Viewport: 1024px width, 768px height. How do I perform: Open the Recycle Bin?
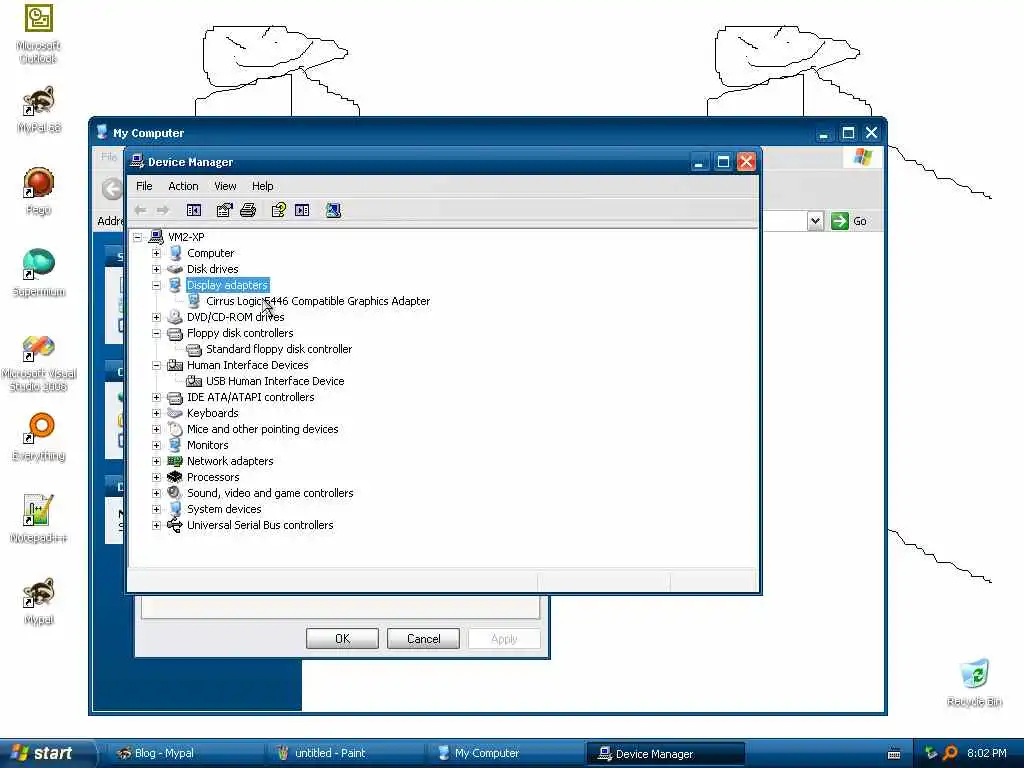click(x=974, y=683)
